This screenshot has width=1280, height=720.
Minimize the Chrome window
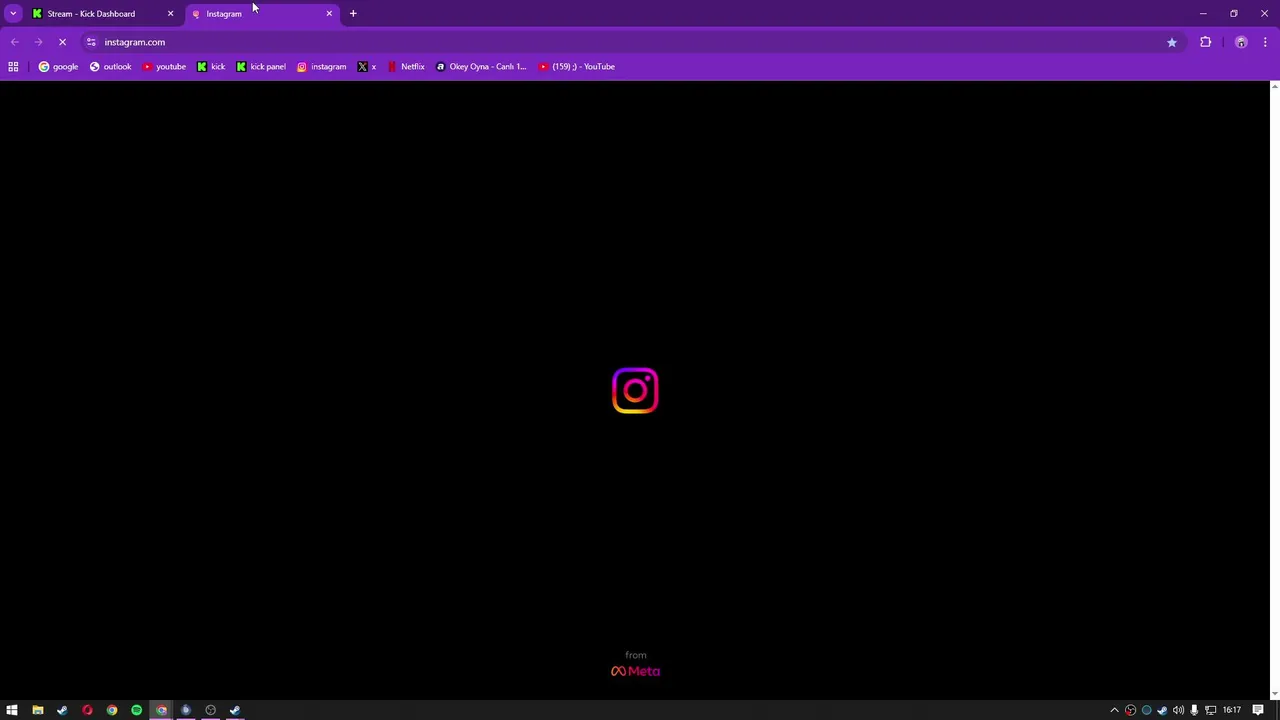tap(1203, 14)
